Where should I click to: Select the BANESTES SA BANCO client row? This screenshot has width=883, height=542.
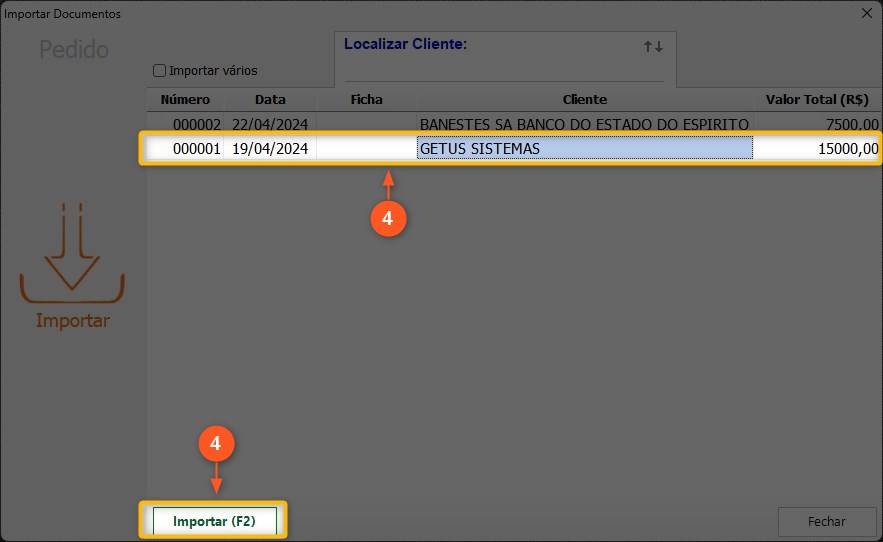pyautogui.click(x=584, y=124)
